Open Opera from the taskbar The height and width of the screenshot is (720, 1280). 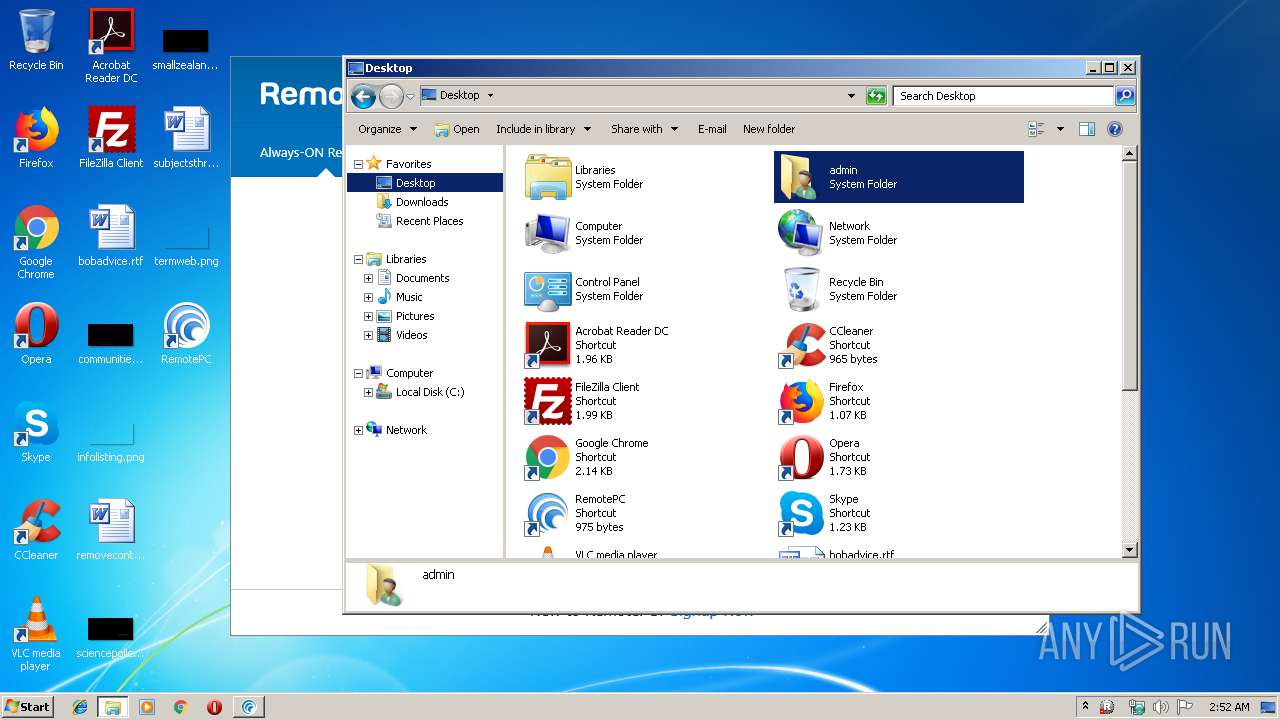point(214,707)
